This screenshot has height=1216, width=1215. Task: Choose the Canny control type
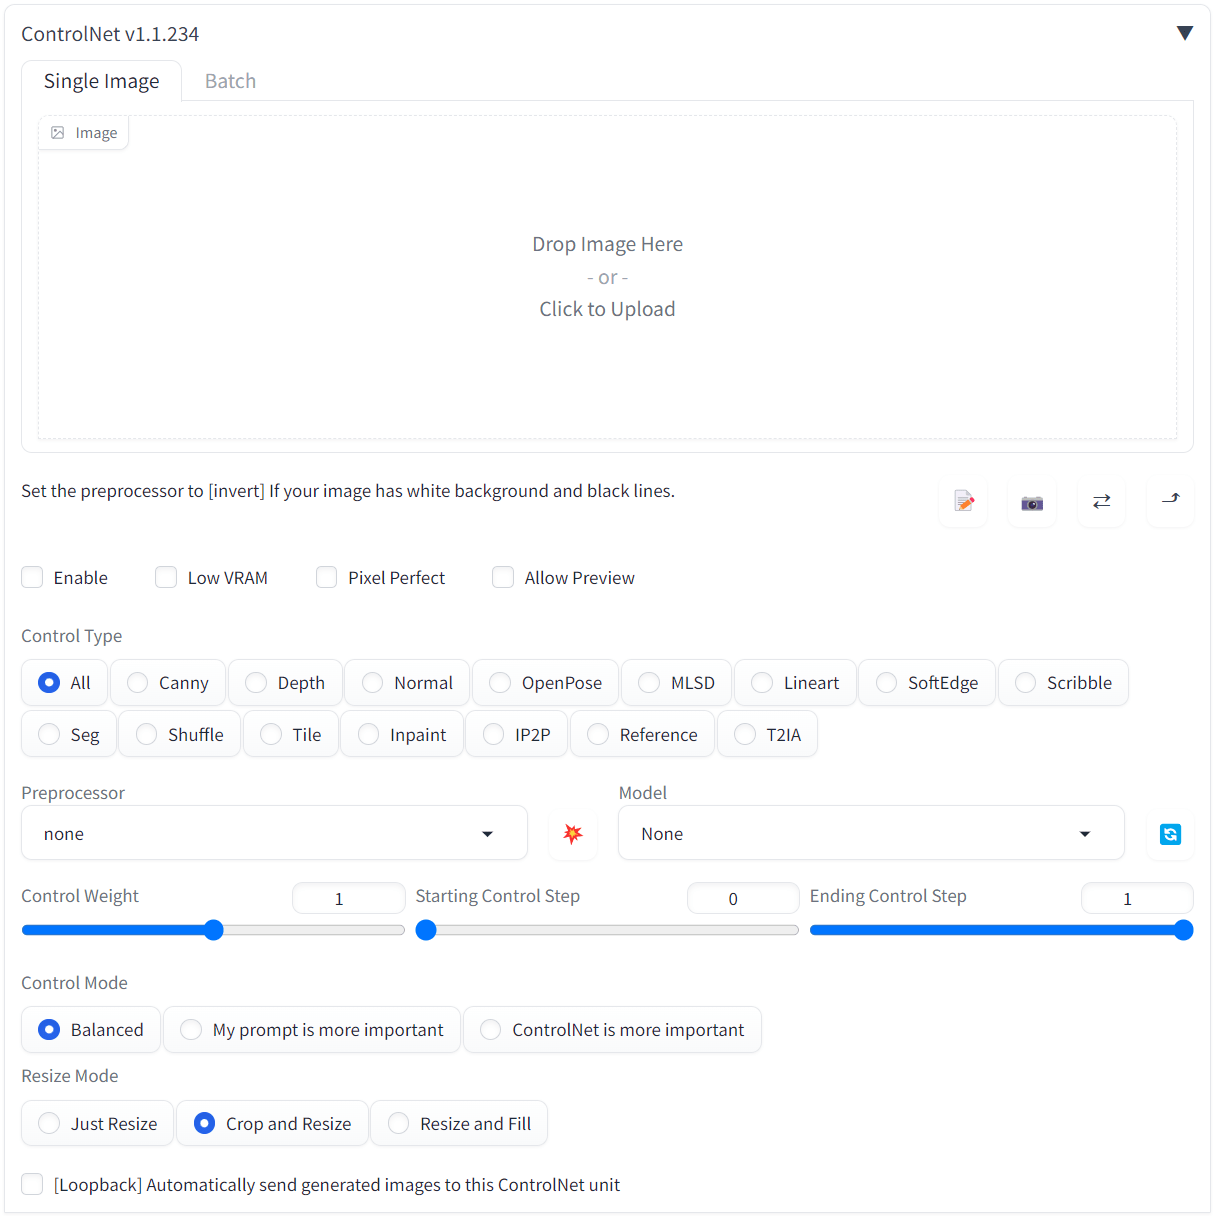168,683
